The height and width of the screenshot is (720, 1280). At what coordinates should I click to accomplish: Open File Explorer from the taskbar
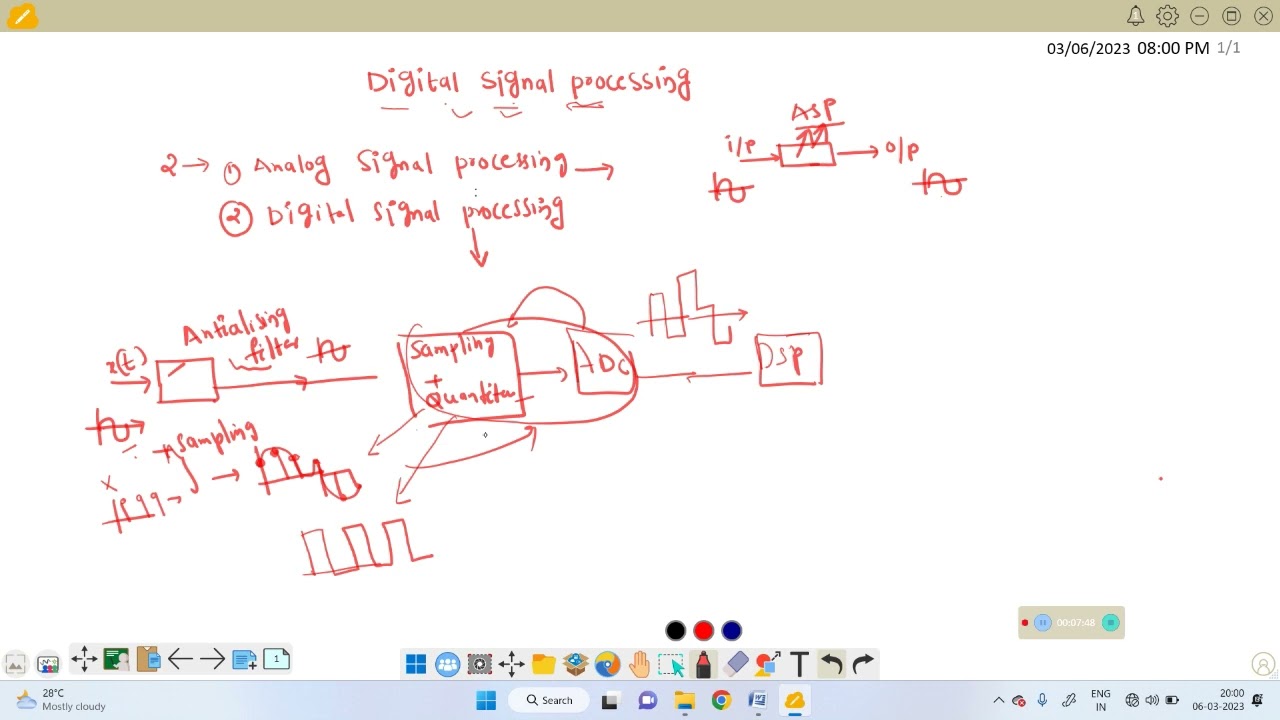684,700
